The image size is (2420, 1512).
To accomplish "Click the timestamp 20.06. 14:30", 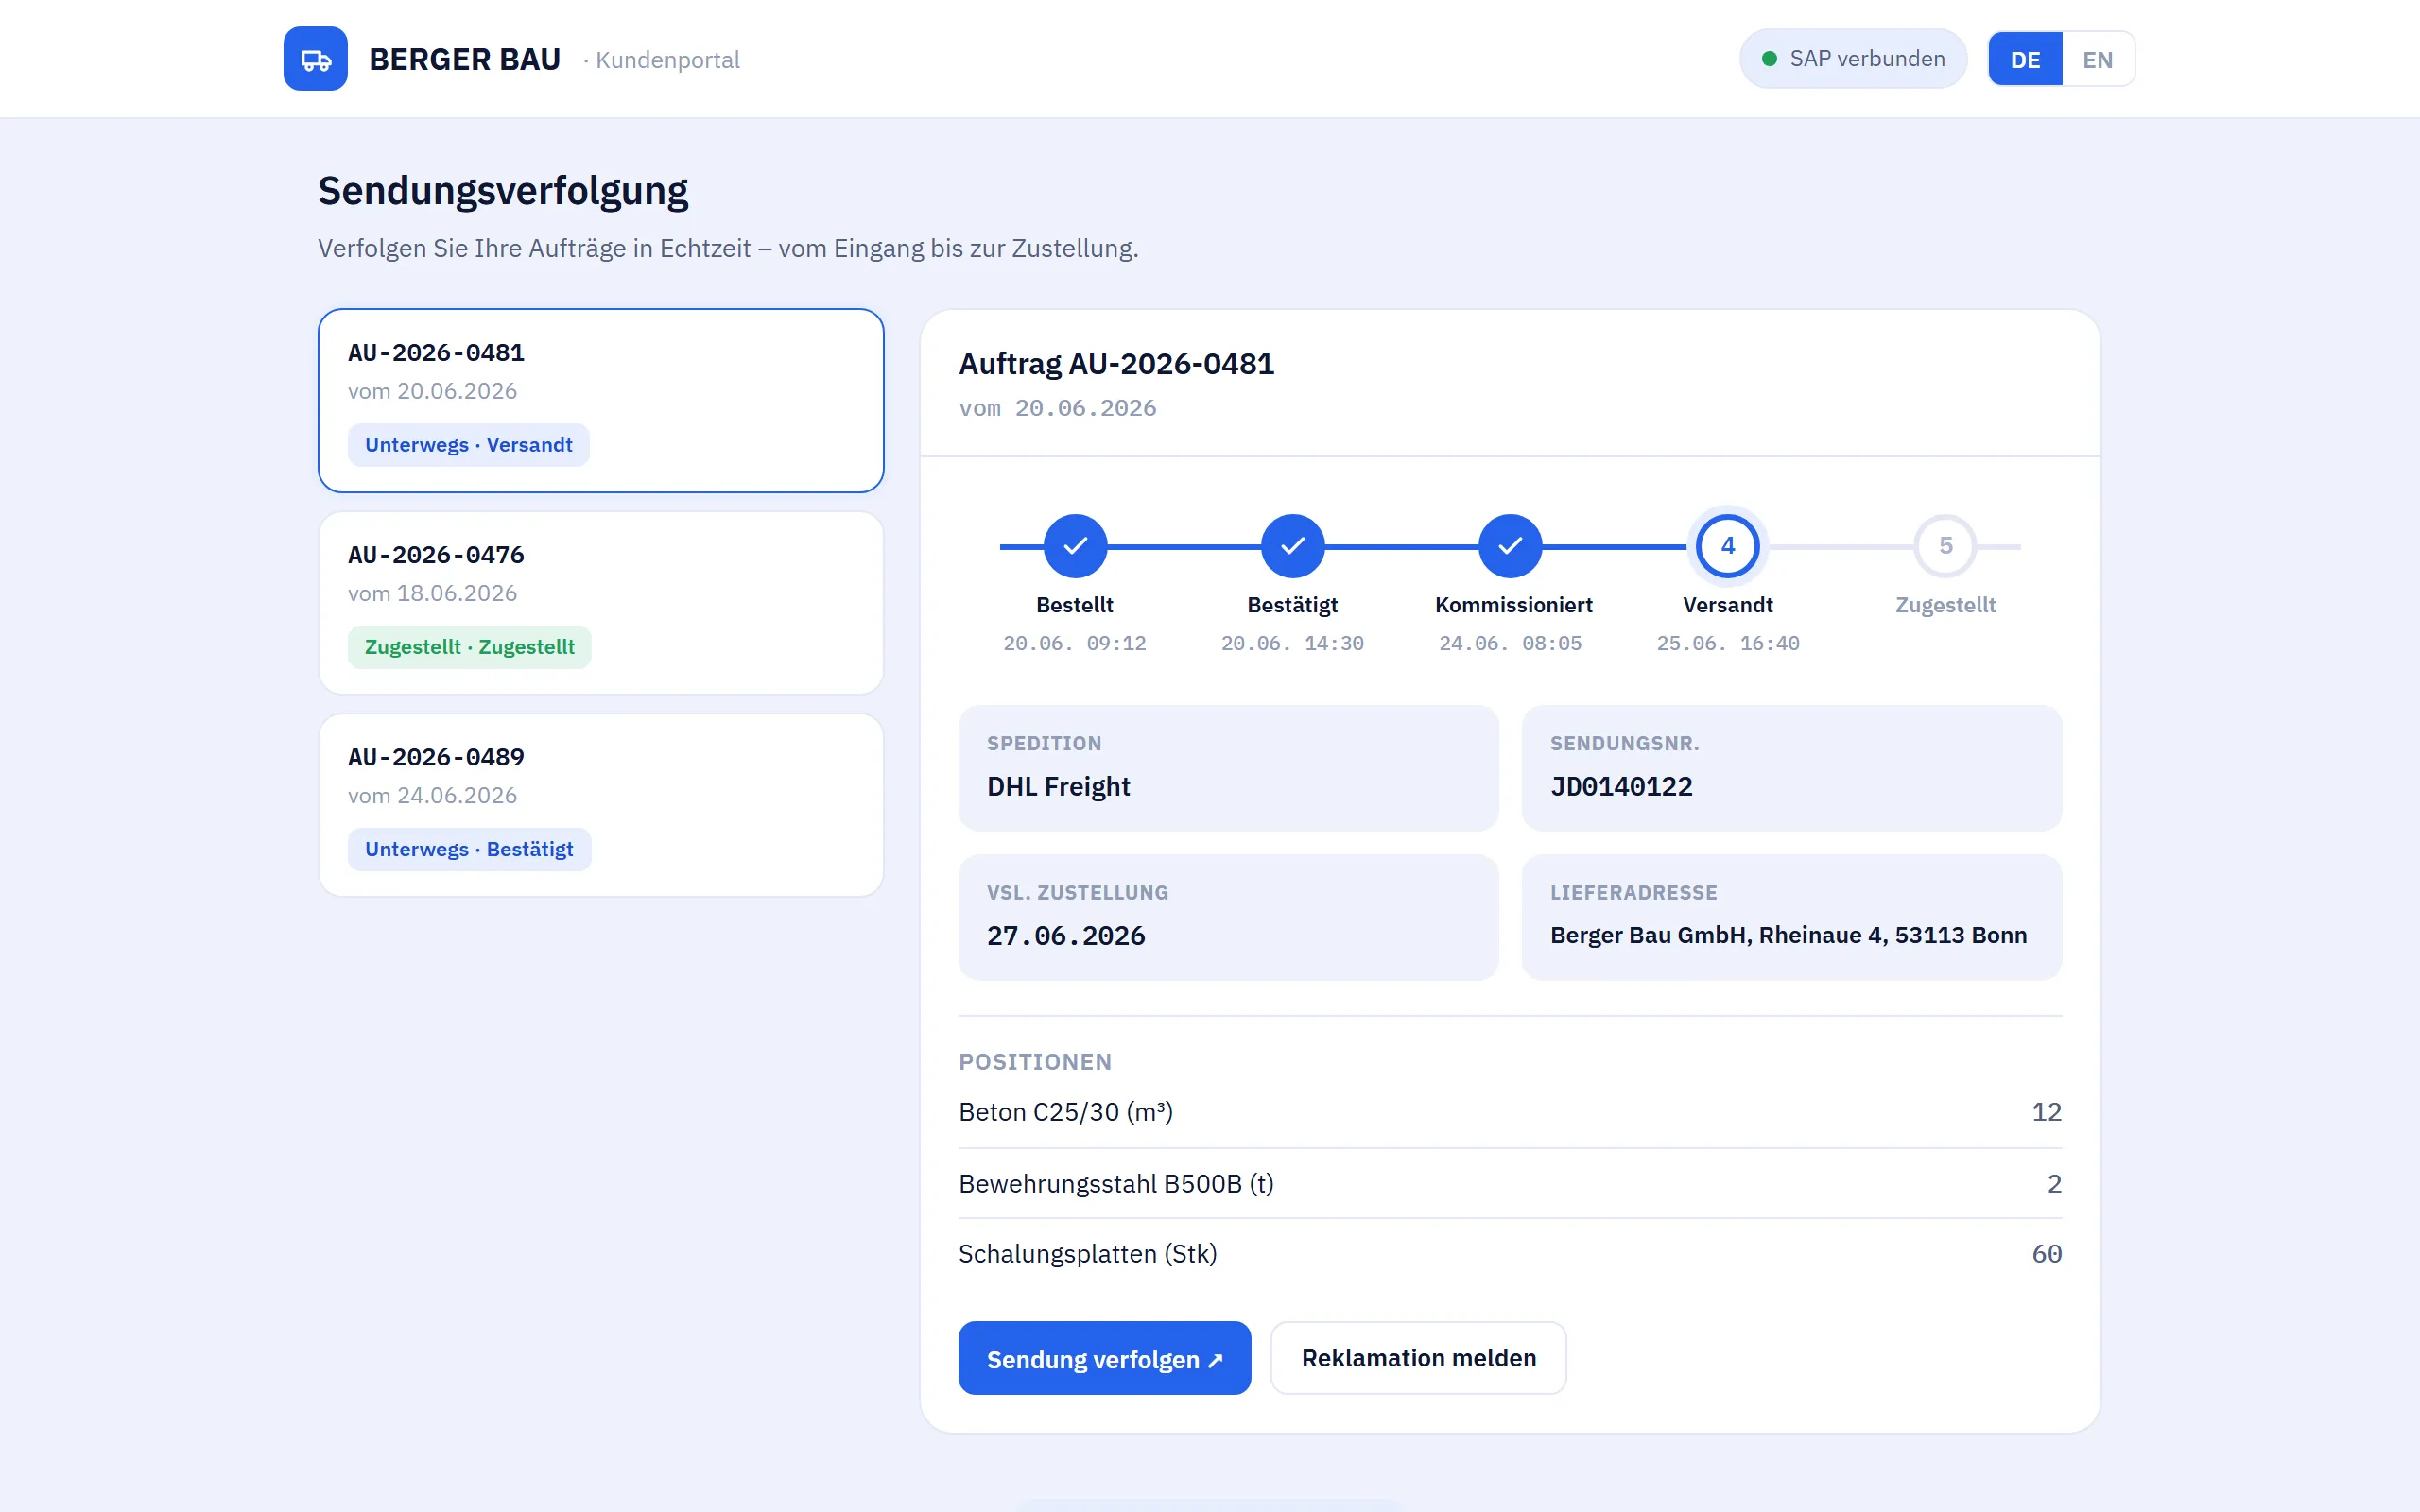I will [x=1292, y=644].
